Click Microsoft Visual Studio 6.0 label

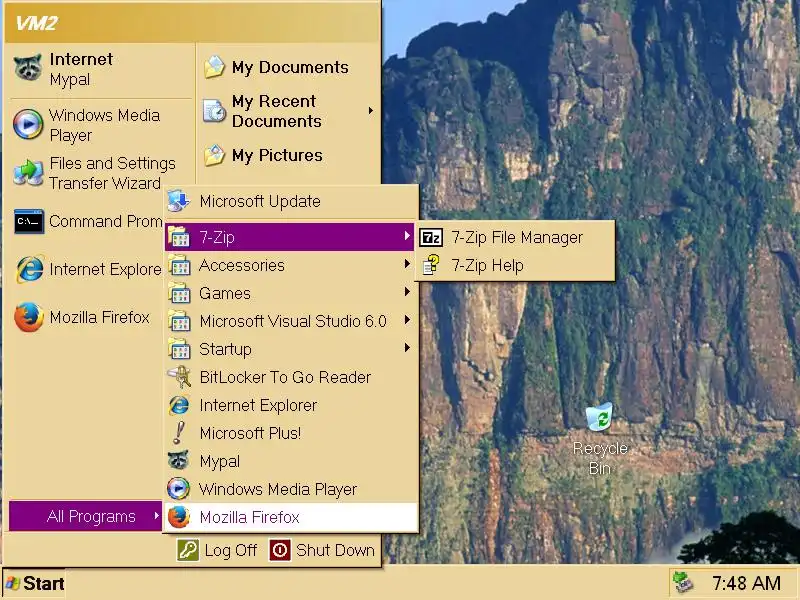(293, 321)
